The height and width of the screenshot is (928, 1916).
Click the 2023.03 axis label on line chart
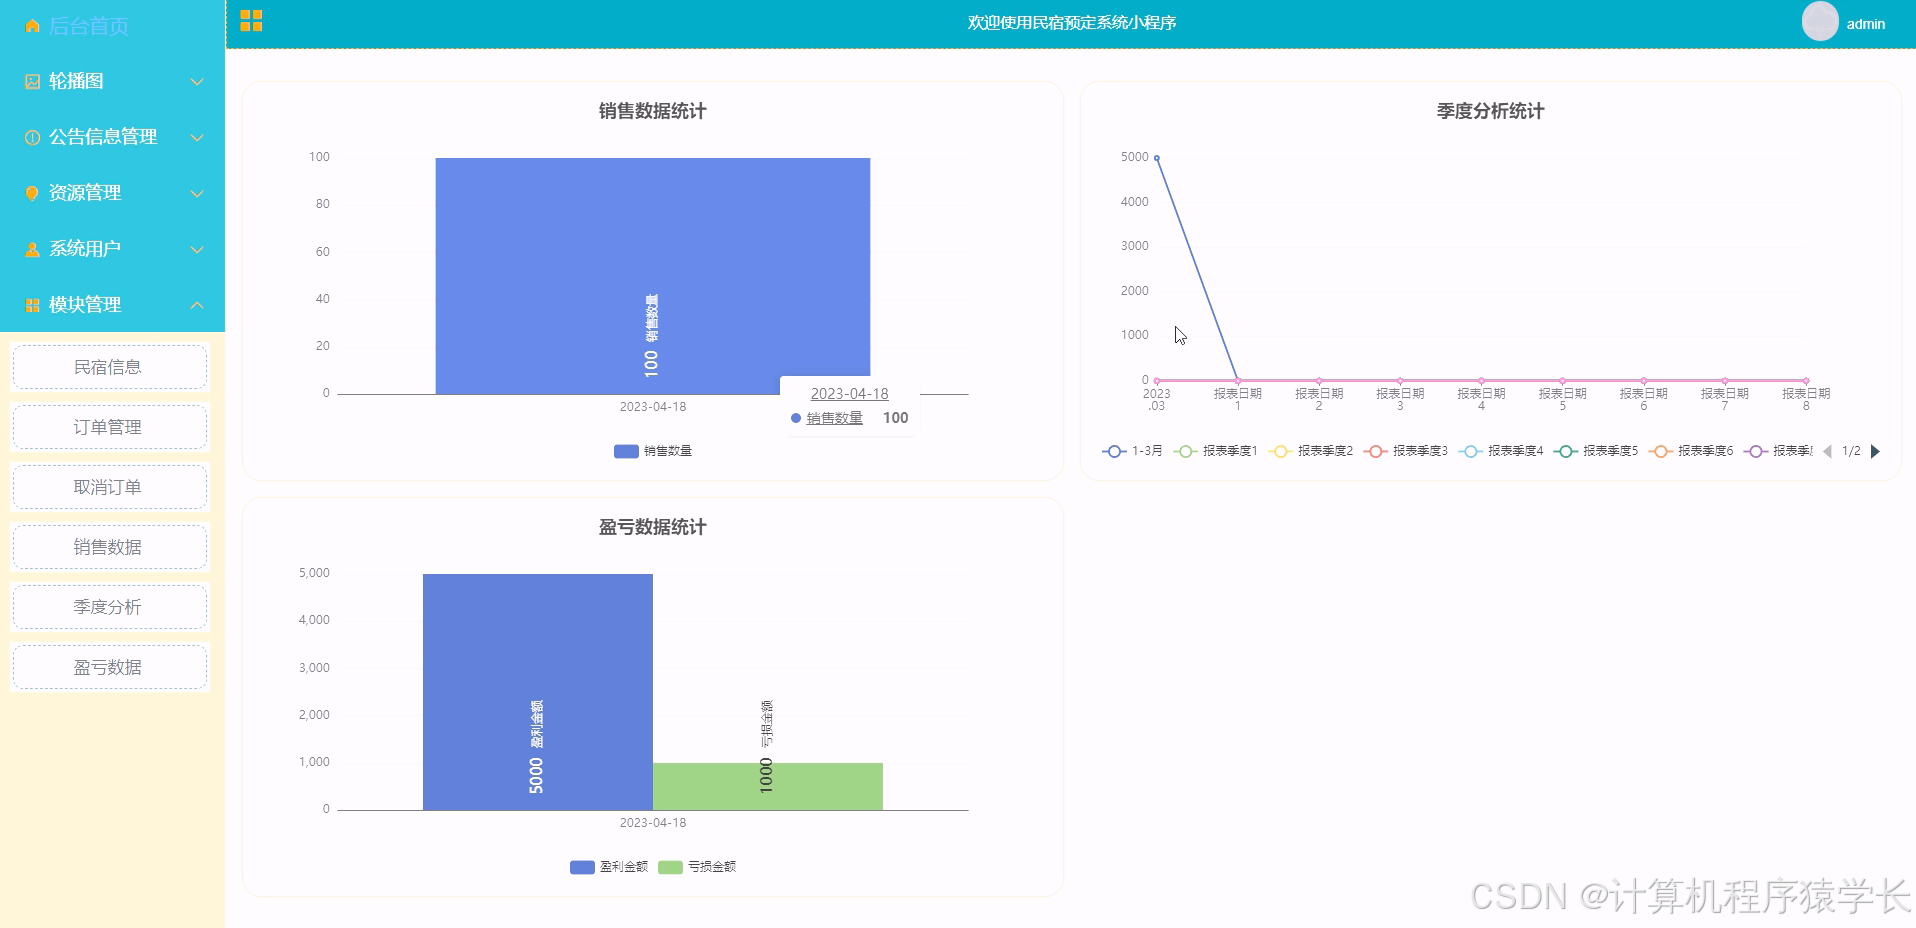pyautogui.click(x=1157, y=400)
